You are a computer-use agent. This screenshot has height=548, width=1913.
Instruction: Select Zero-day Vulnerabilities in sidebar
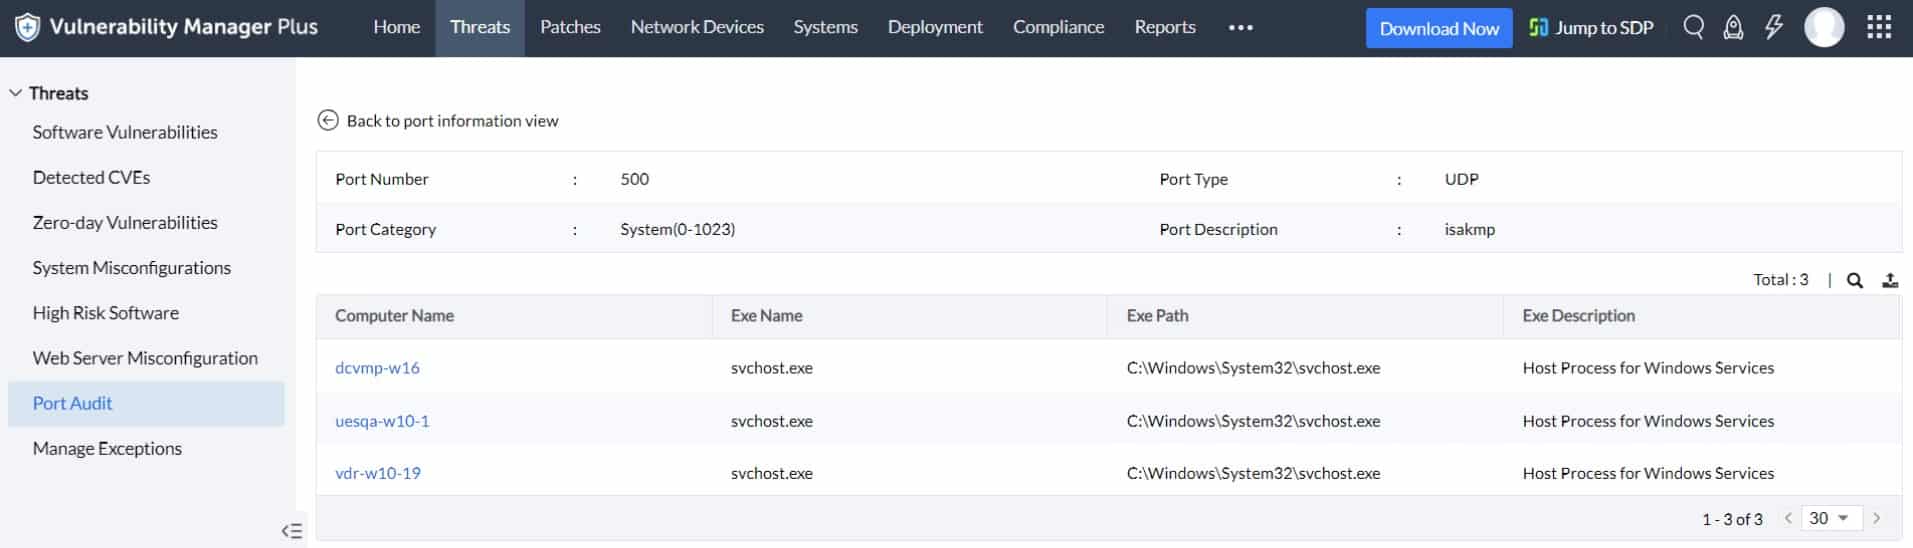click(x=125, y=222)
